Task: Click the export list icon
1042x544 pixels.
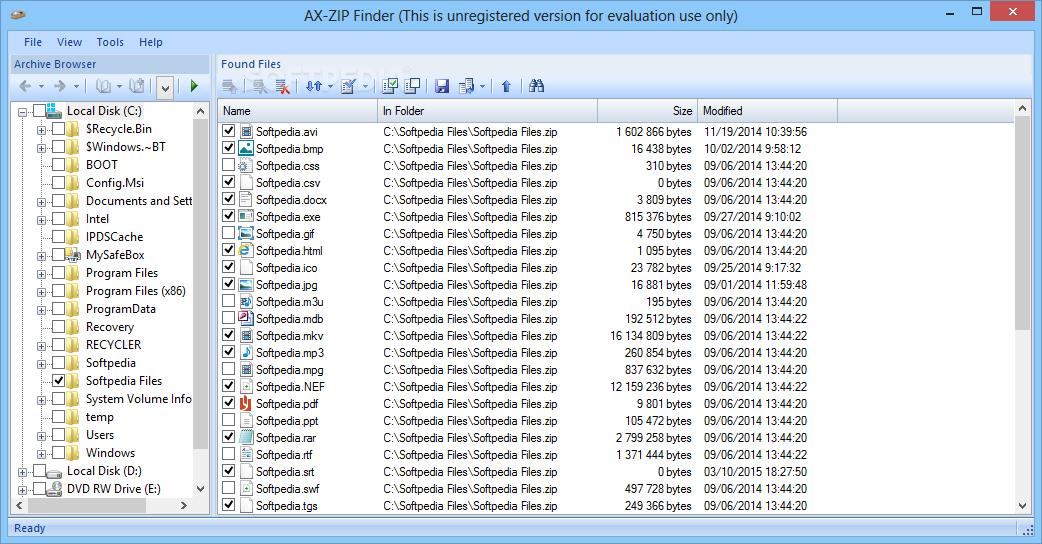Action: (x=467, y=86)
